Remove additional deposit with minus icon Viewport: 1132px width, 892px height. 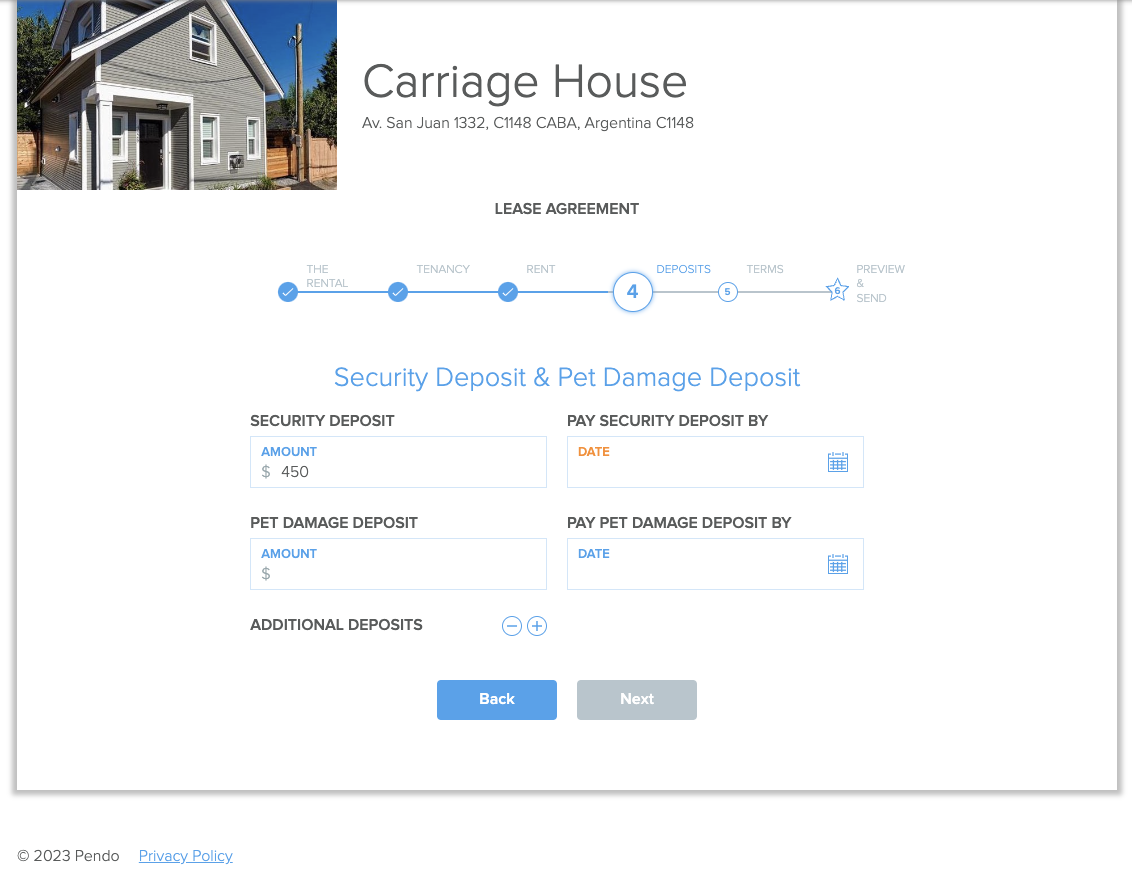coord(512,626)
